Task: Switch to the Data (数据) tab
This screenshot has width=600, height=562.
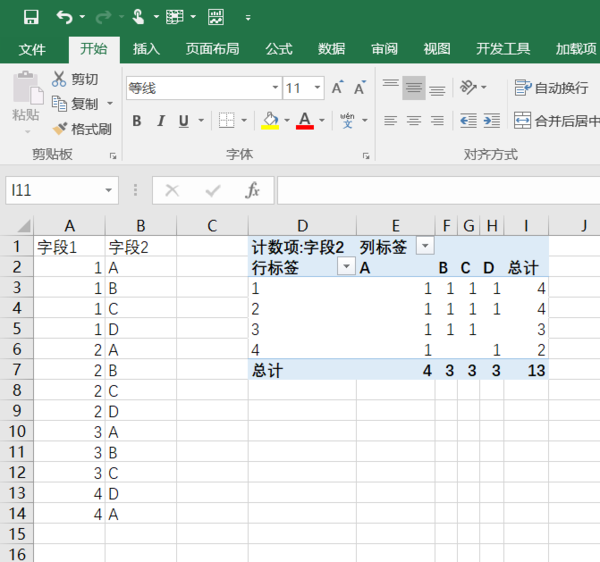Action: tap(332, 49)
